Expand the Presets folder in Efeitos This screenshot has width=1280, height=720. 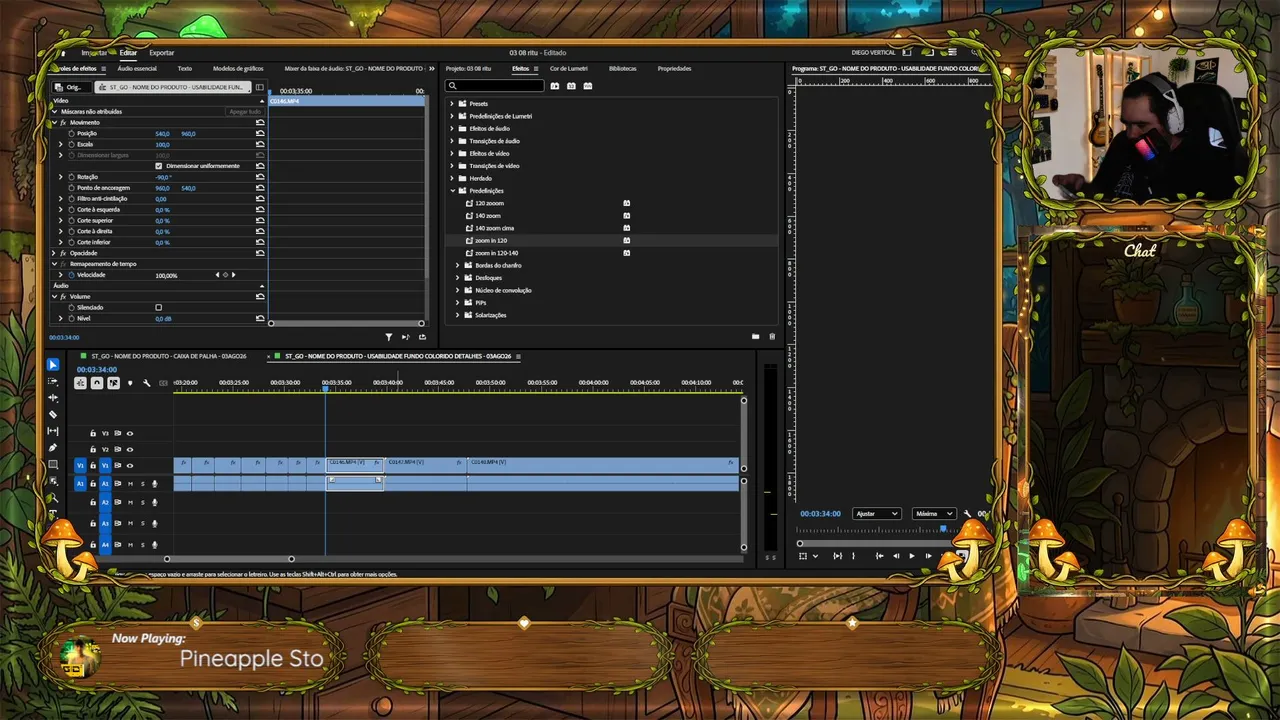(x=452, y=104)
